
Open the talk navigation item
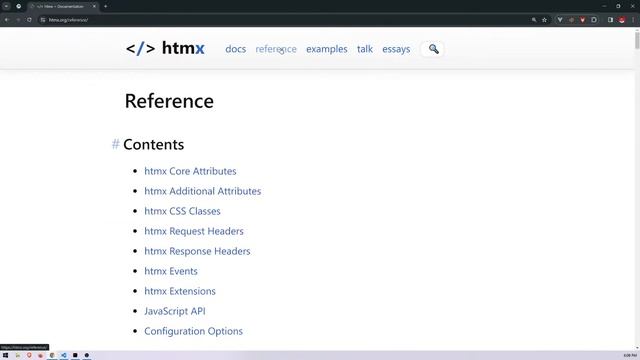click(365, 49)
